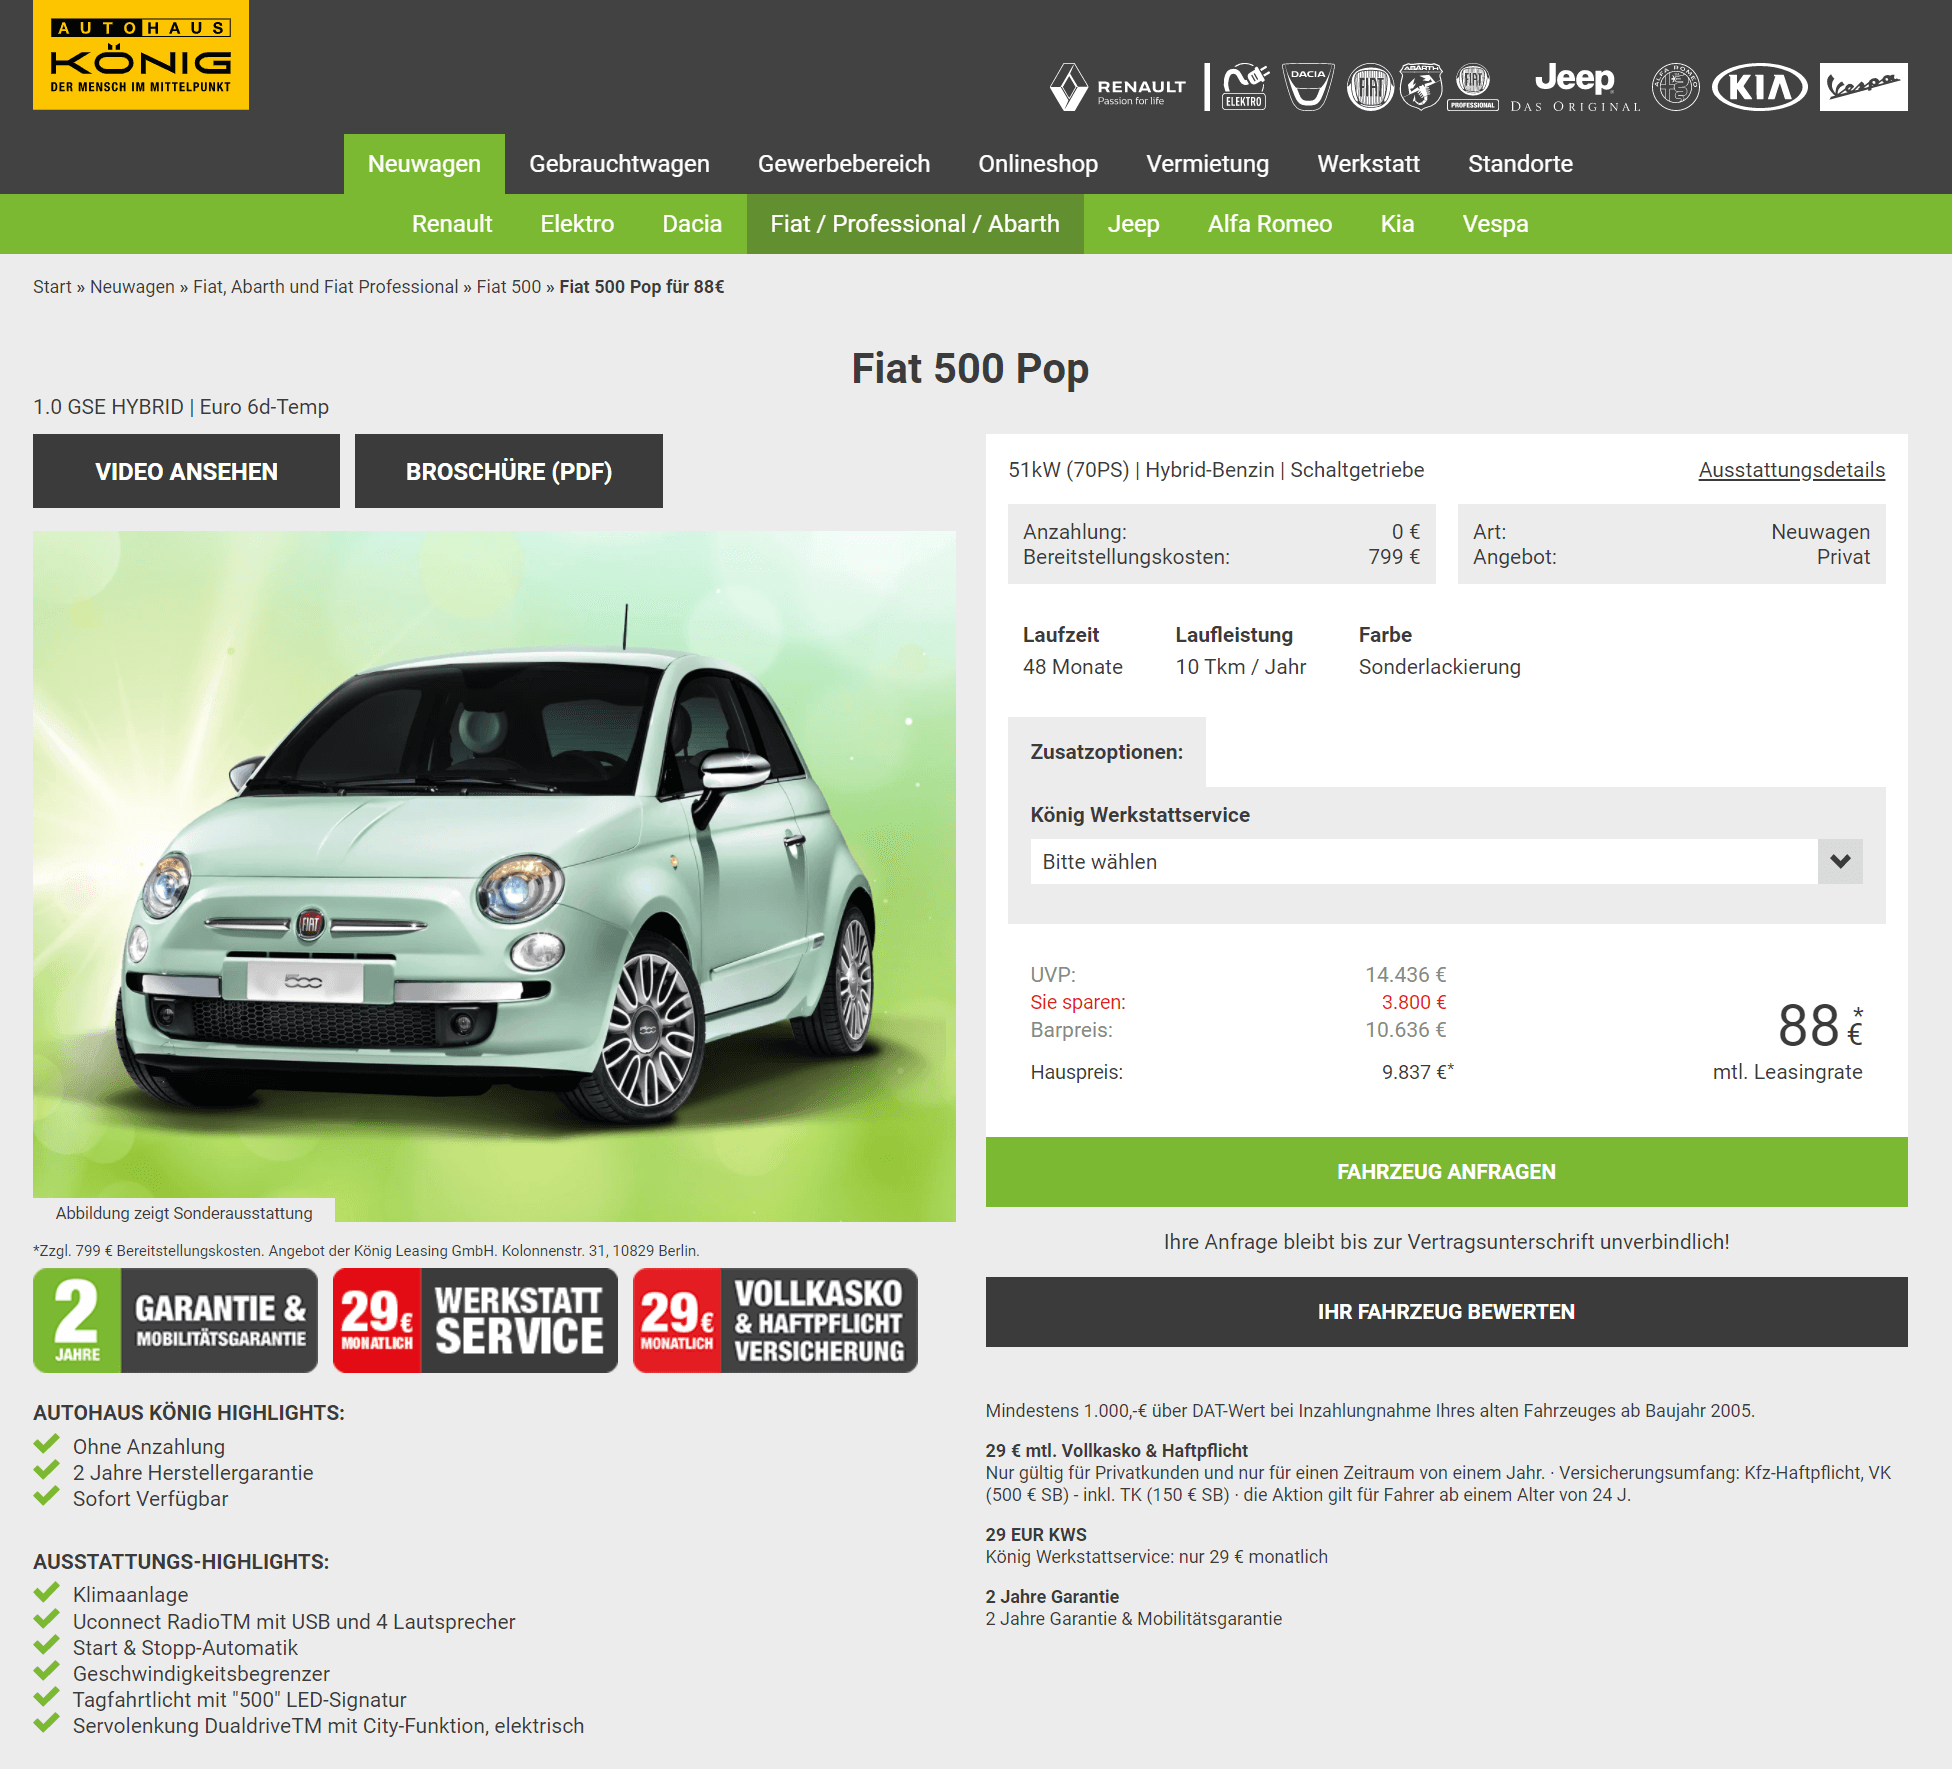Viewport: 1952px width, 1769px height.
Task: Open the Standorte menu item
Action: point(1520,164)
